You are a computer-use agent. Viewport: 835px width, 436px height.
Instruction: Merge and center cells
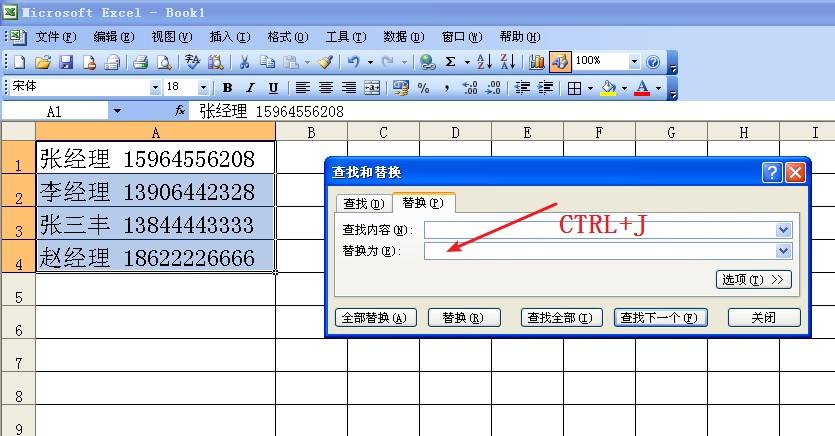pyautogui.click(x=372, y=88)
